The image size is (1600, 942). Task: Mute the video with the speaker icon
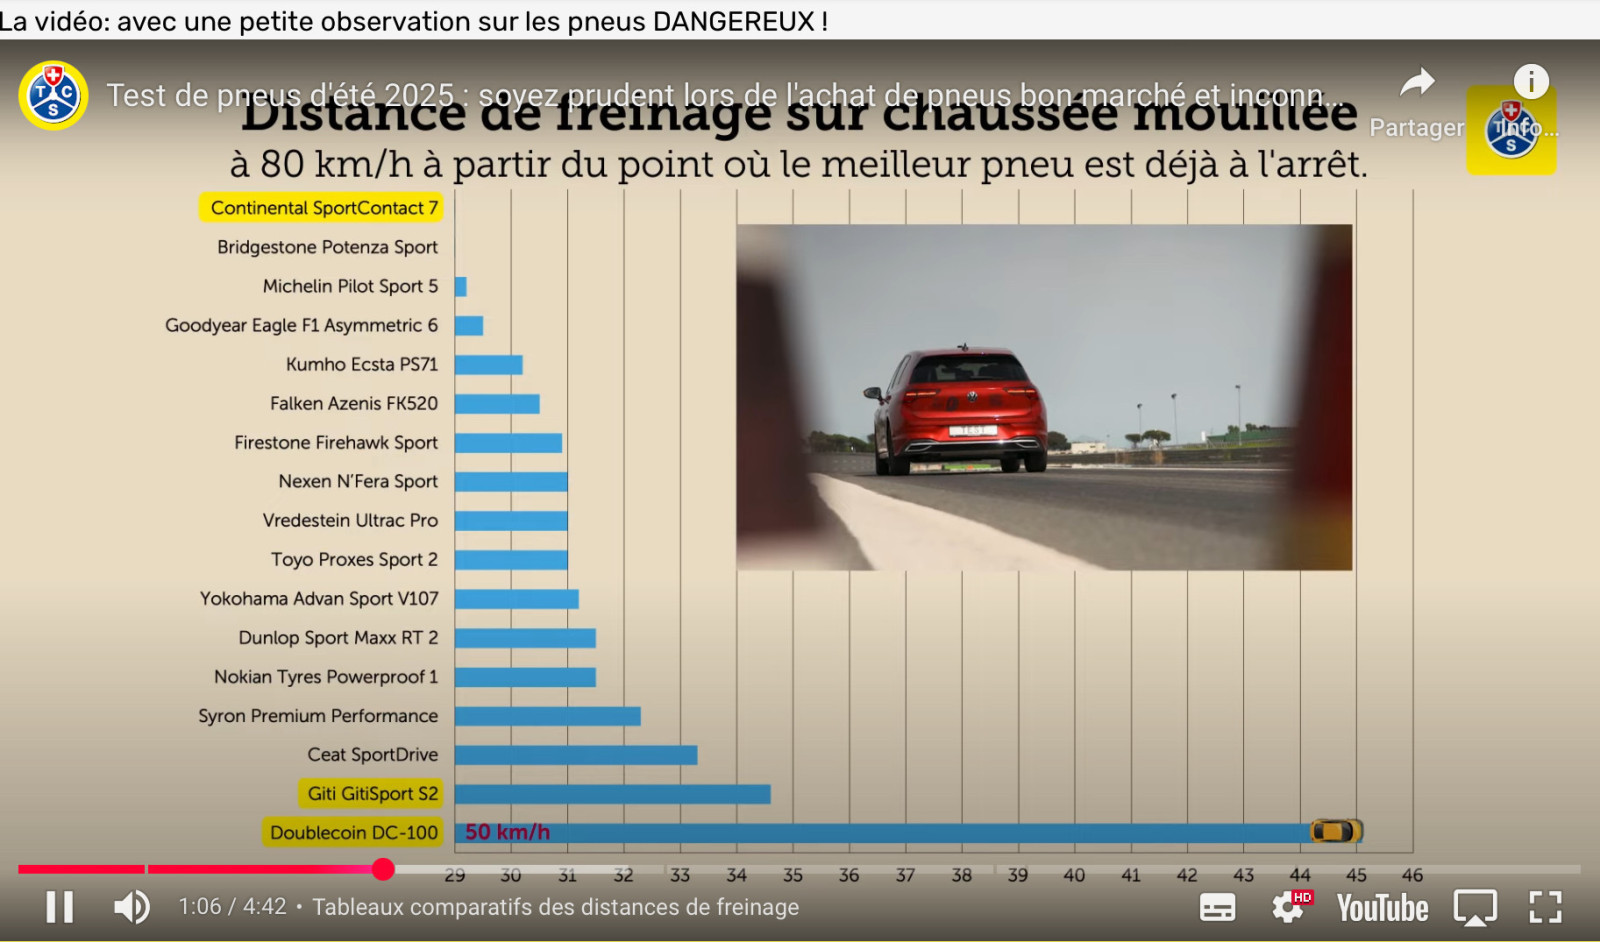click(132, 907)
